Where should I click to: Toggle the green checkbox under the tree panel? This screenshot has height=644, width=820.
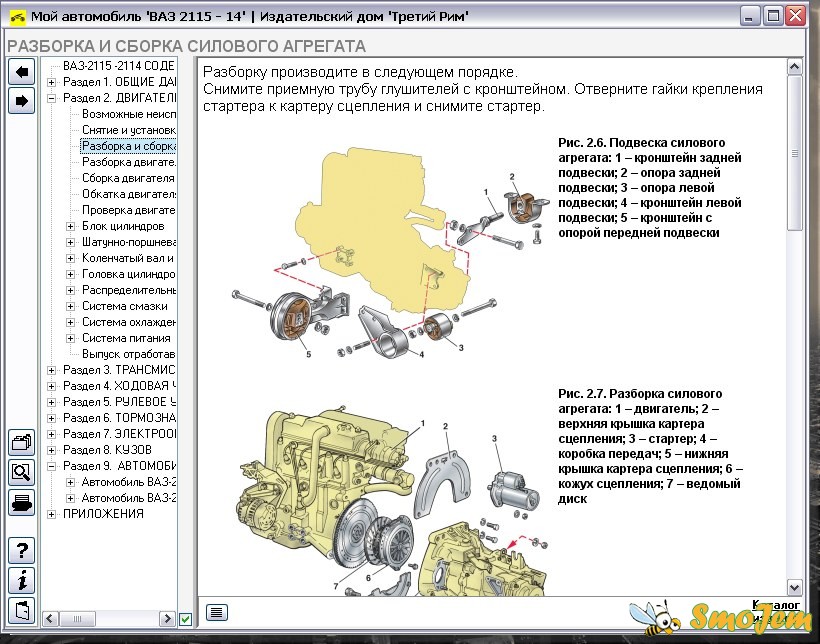click(185, 619)
